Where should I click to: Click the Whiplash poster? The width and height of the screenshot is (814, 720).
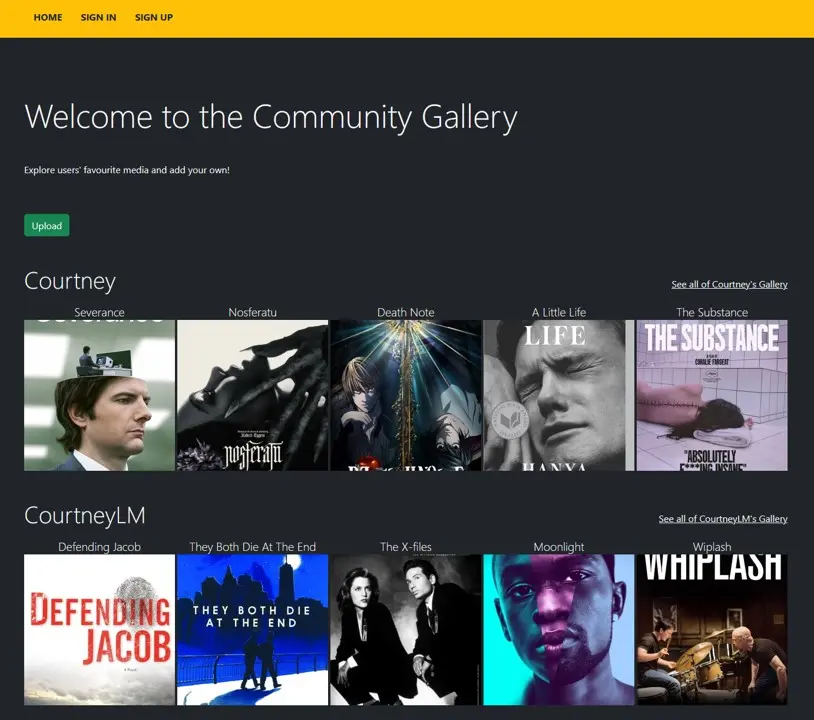click(x=711, y=629)
